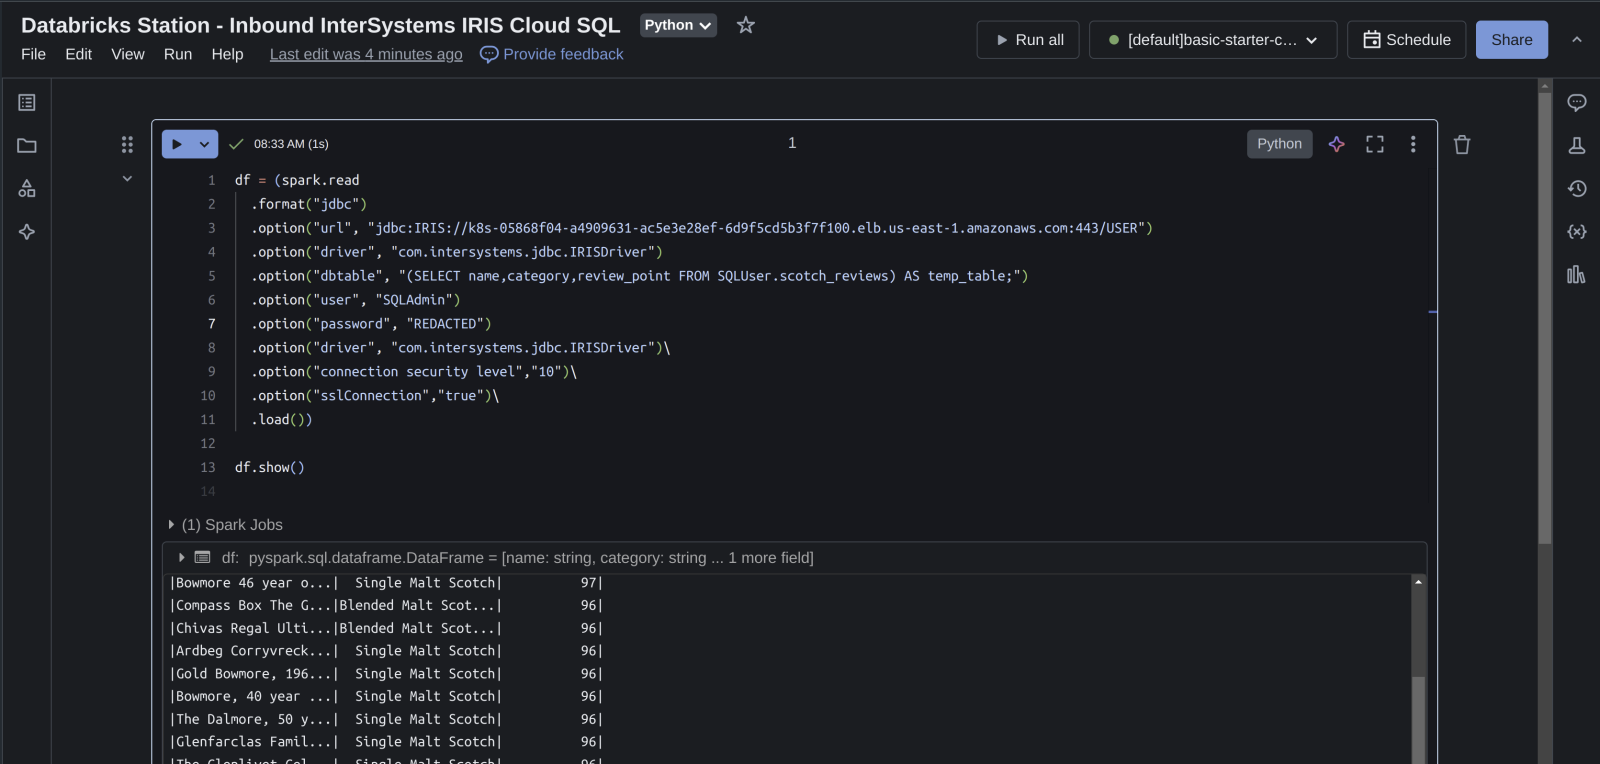This screenshot has width=1600, height=764.
Task: Delete the cell using trash icon
Action: click(1461, 145)
